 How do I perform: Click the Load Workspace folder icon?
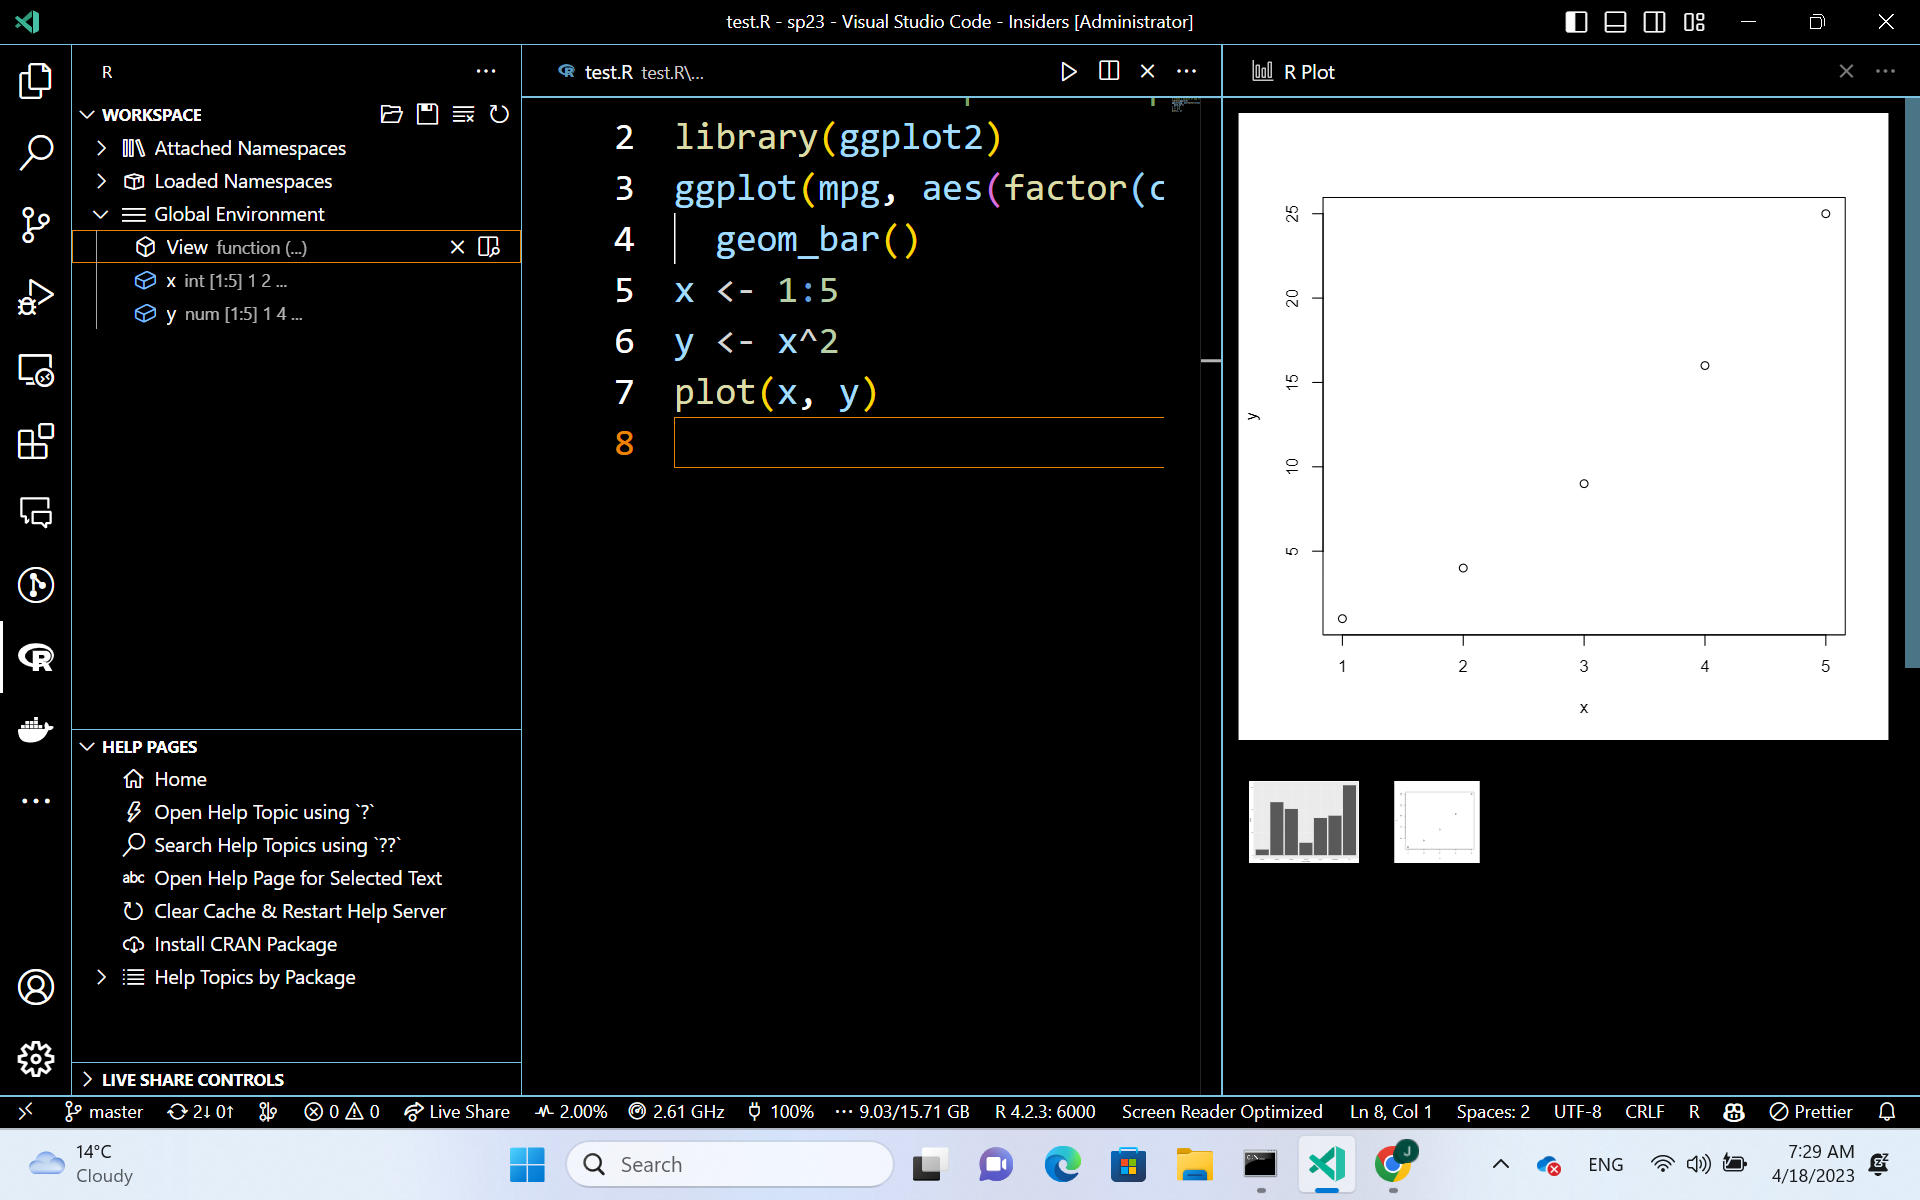[391, 114]
